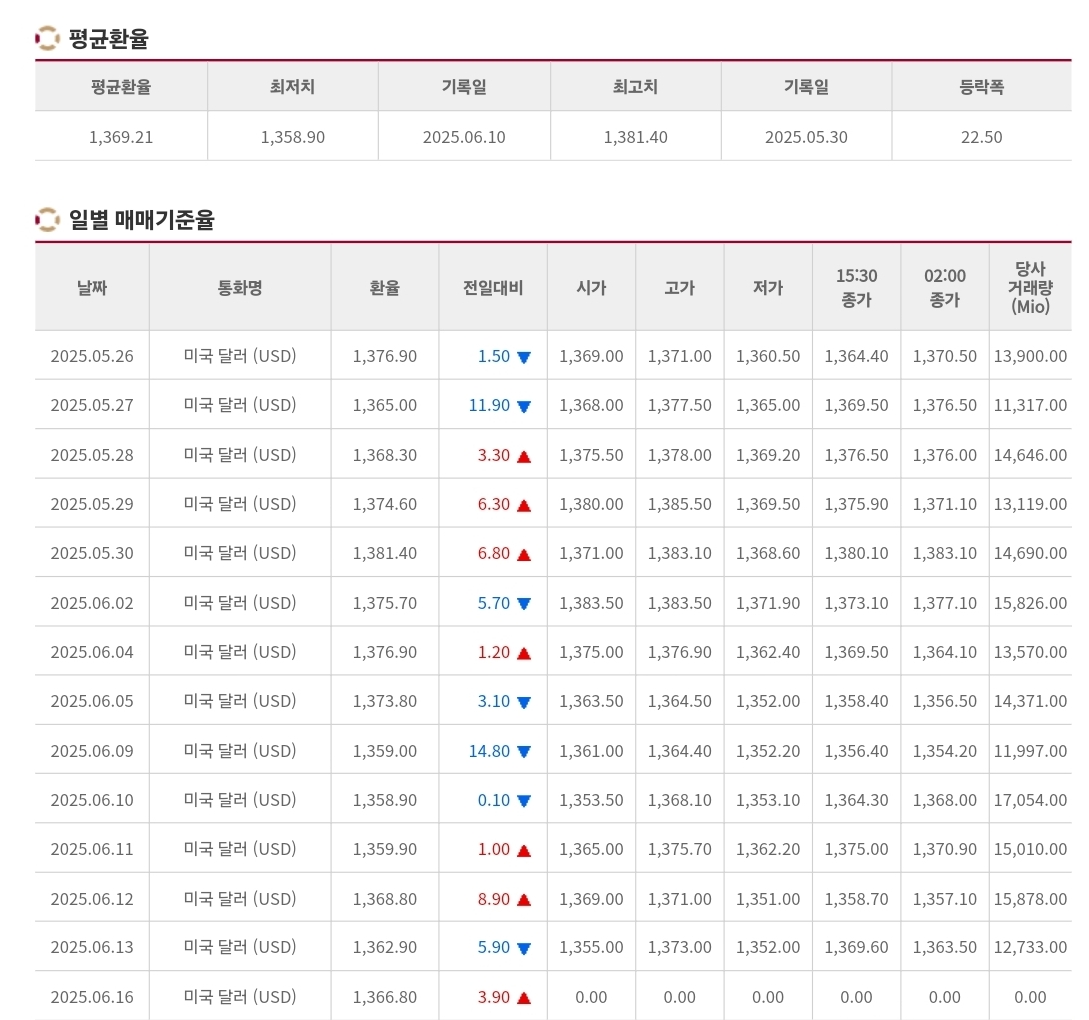Click the blue down arrow beside 0.10
Screen dimensions: 1089x1020
point(524,801)
